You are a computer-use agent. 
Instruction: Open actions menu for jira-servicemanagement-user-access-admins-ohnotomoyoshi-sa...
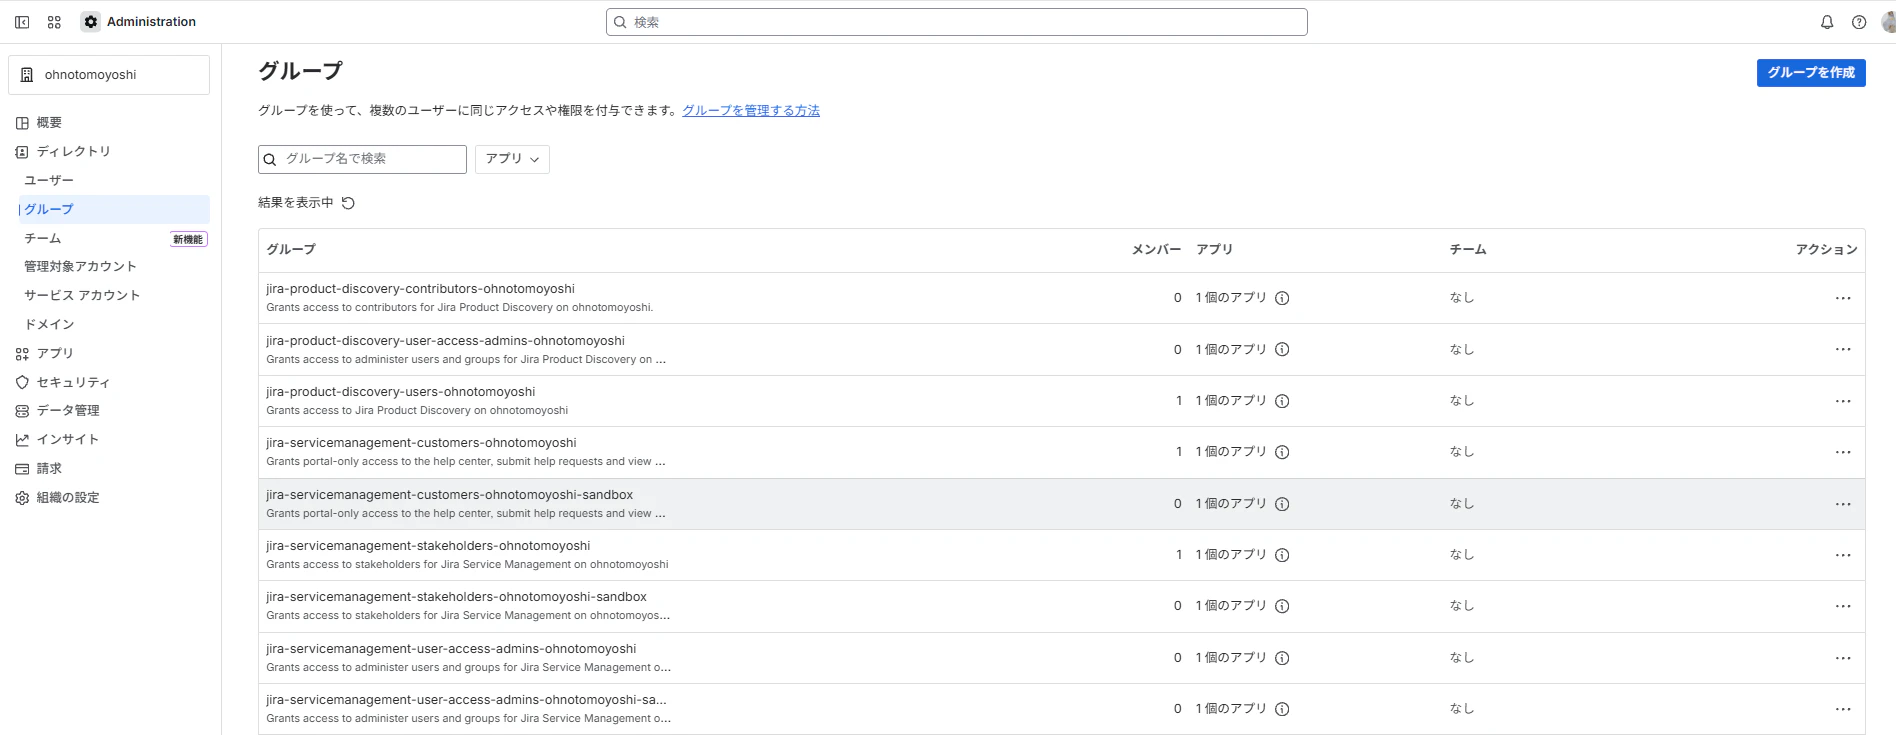(1843, 709)
